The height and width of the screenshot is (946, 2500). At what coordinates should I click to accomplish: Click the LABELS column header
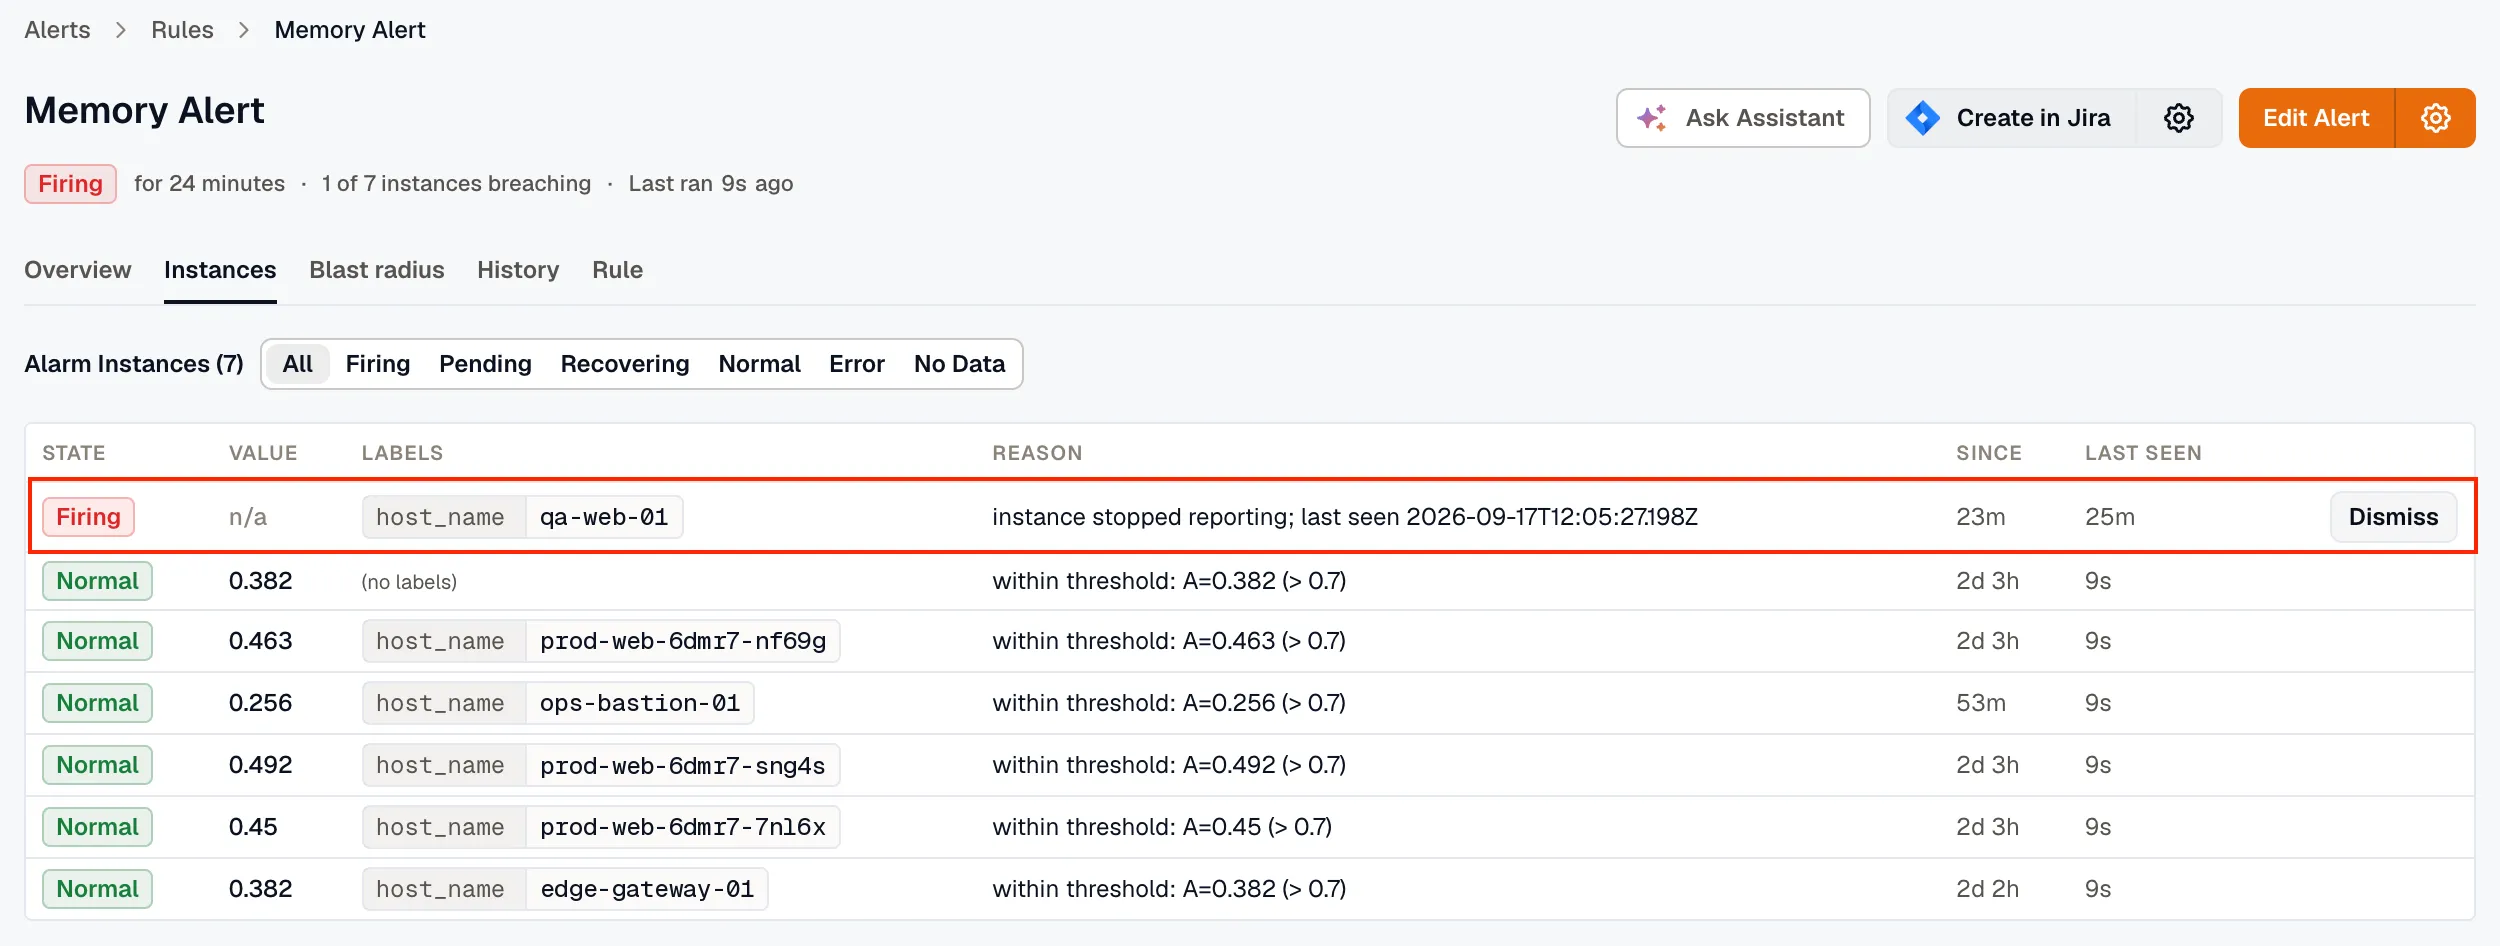(402, 453)
